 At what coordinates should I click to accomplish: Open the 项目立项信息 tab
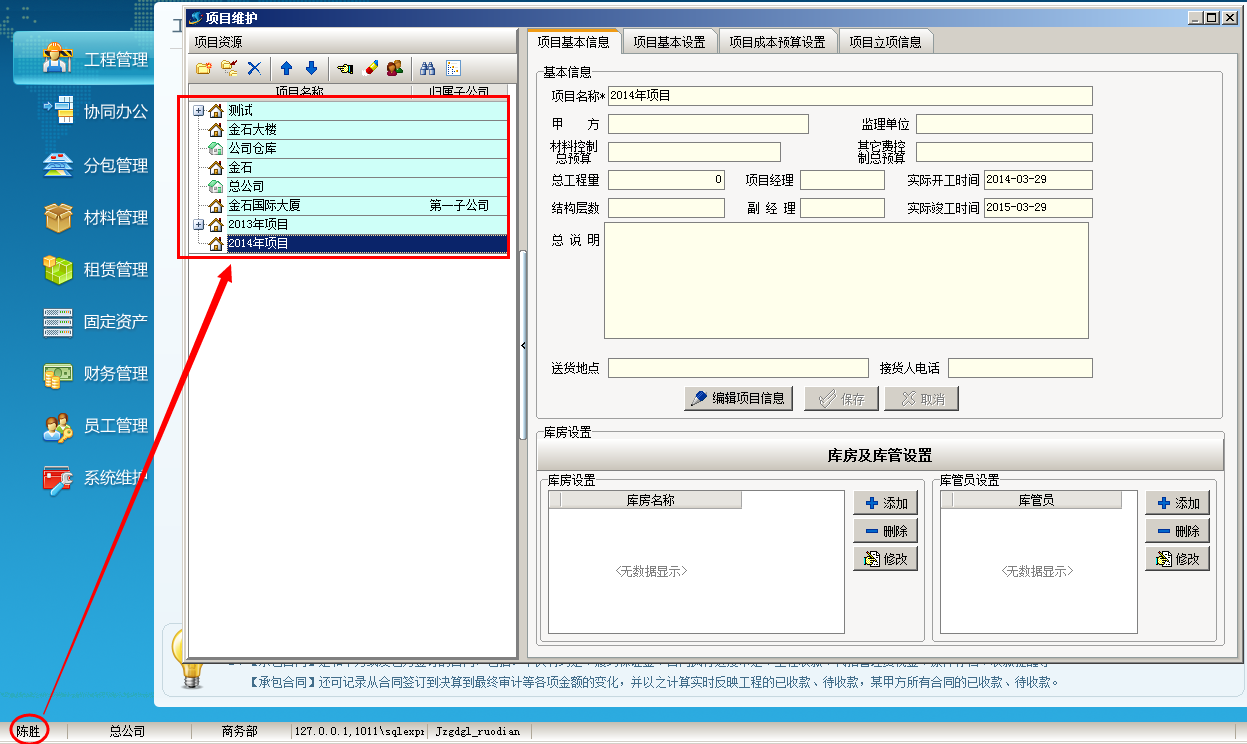pos(885,42)
